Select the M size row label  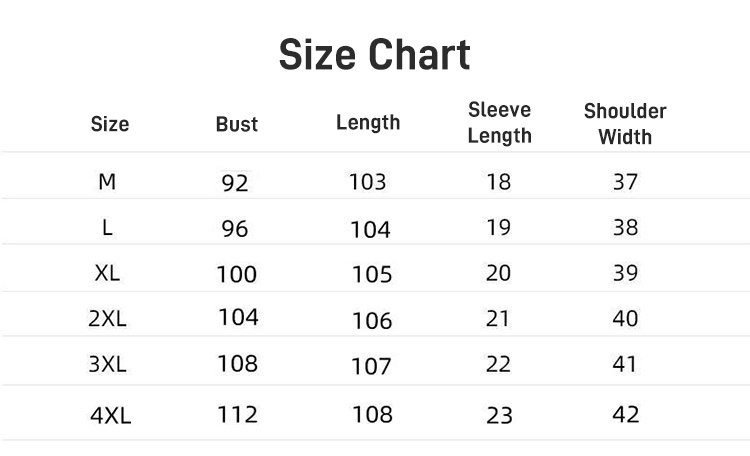(x=108, y=182)
